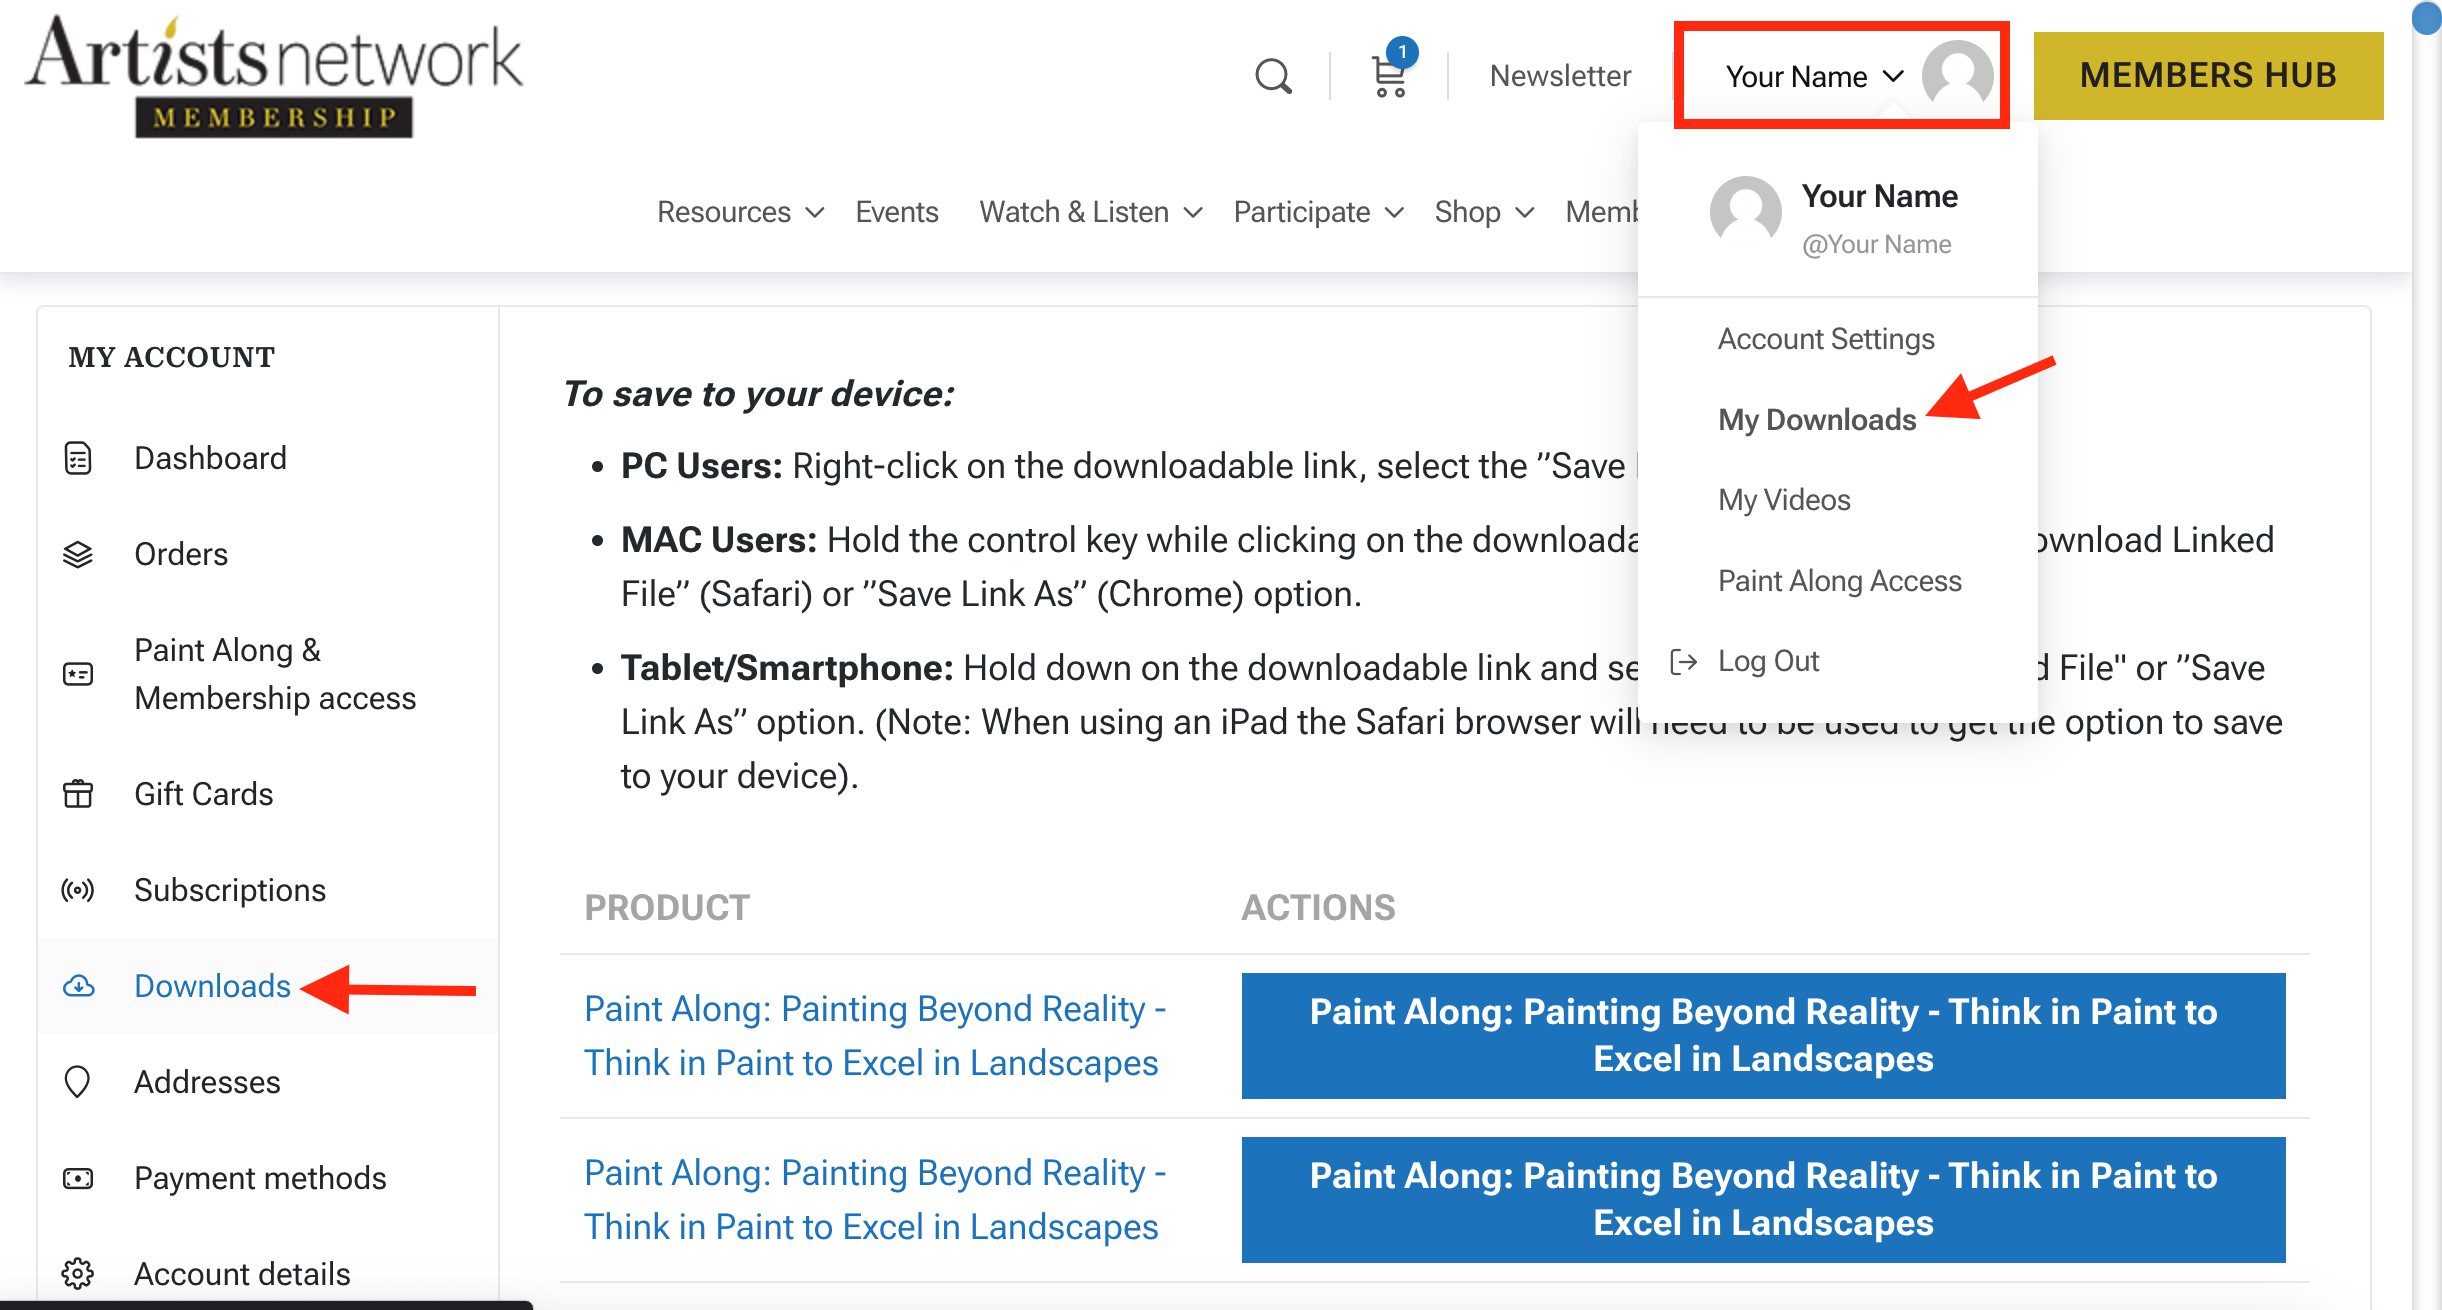Click the Orders stack icon
The image size is (2442, 1310).
click(79, 554)
